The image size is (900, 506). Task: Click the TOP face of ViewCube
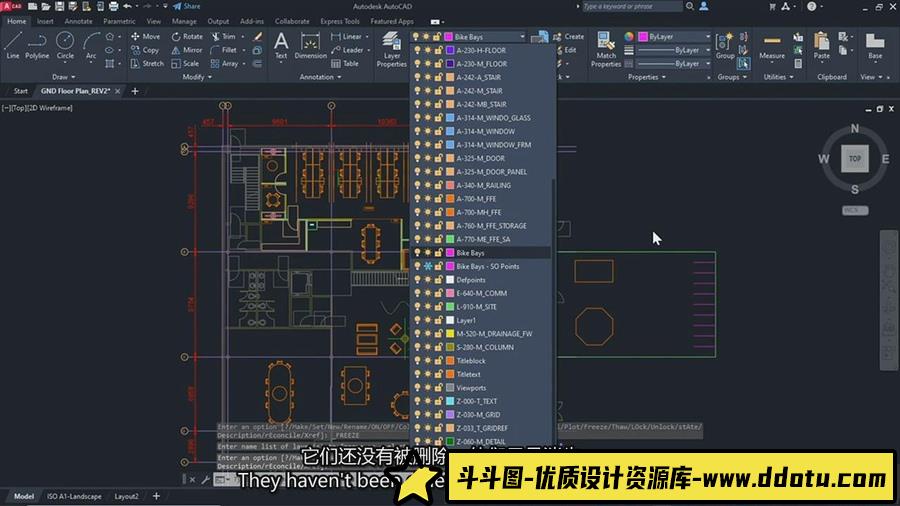tap(855, 159)
